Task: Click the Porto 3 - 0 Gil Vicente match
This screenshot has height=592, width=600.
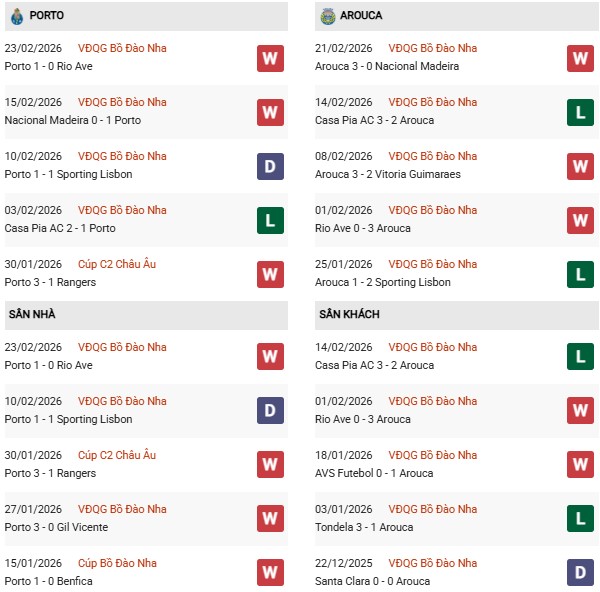Action: [x=56, y=527]
